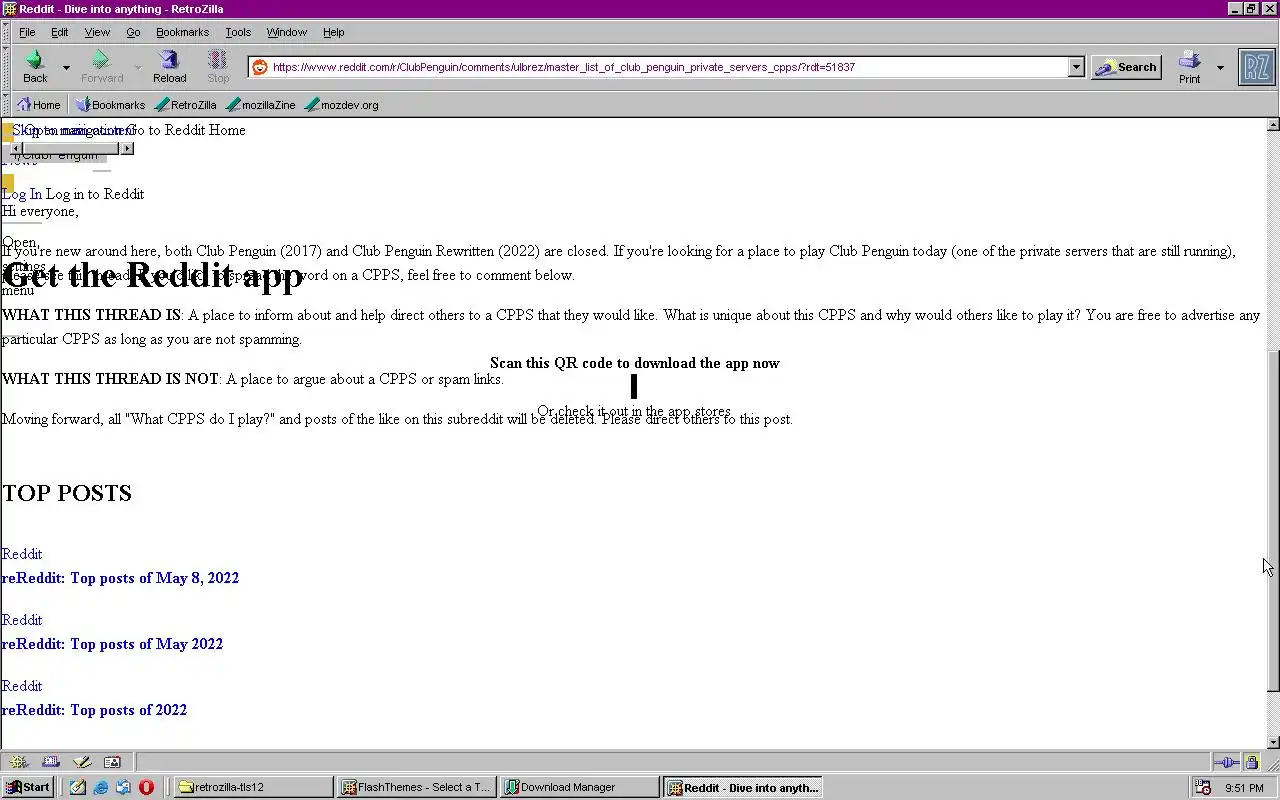Go back using the Back button
Viewport: 1280px width, 800px height.
point(35,67)
